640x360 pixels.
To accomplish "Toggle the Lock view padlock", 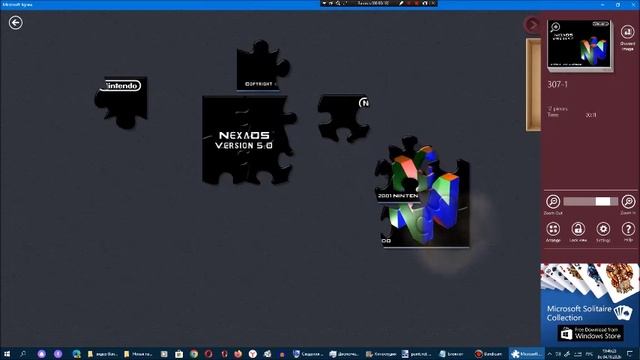I will click(x=578, y=229).
